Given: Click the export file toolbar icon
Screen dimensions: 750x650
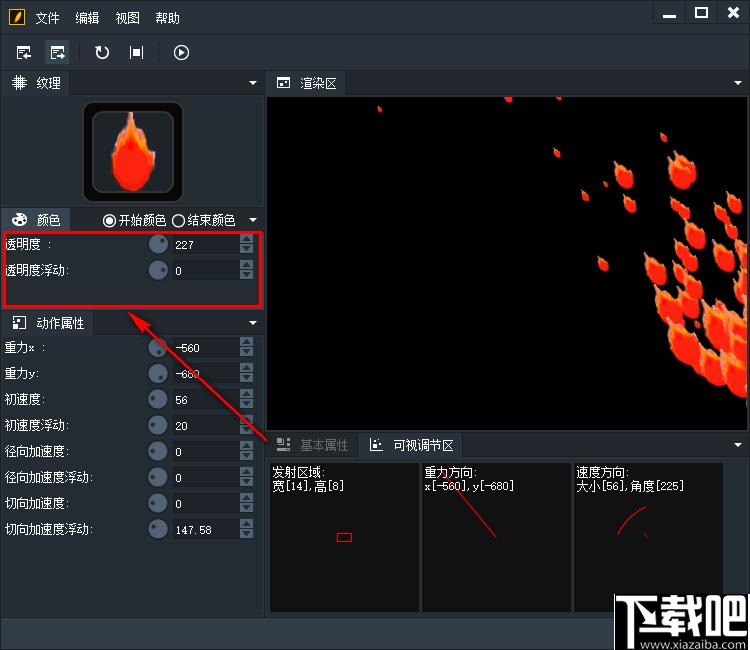Looking at the screenshot, I should click(x=58, y=53).
